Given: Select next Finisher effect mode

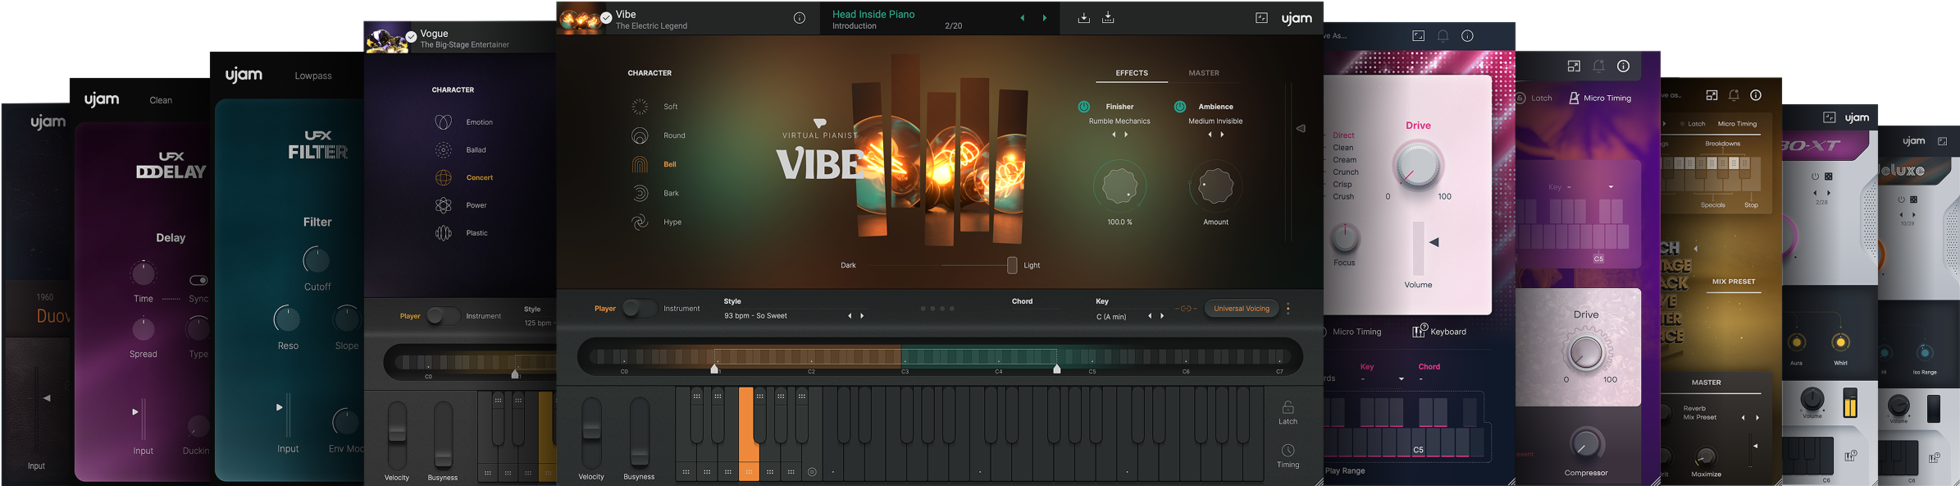Looking at the screenshot, I should (x=1126, y=135).
